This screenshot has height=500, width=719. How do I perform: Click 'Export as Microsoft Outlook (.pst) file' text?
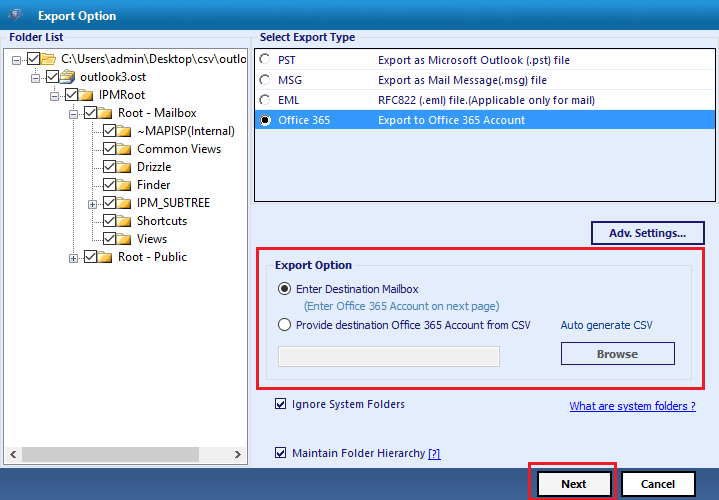coord(474,60)
